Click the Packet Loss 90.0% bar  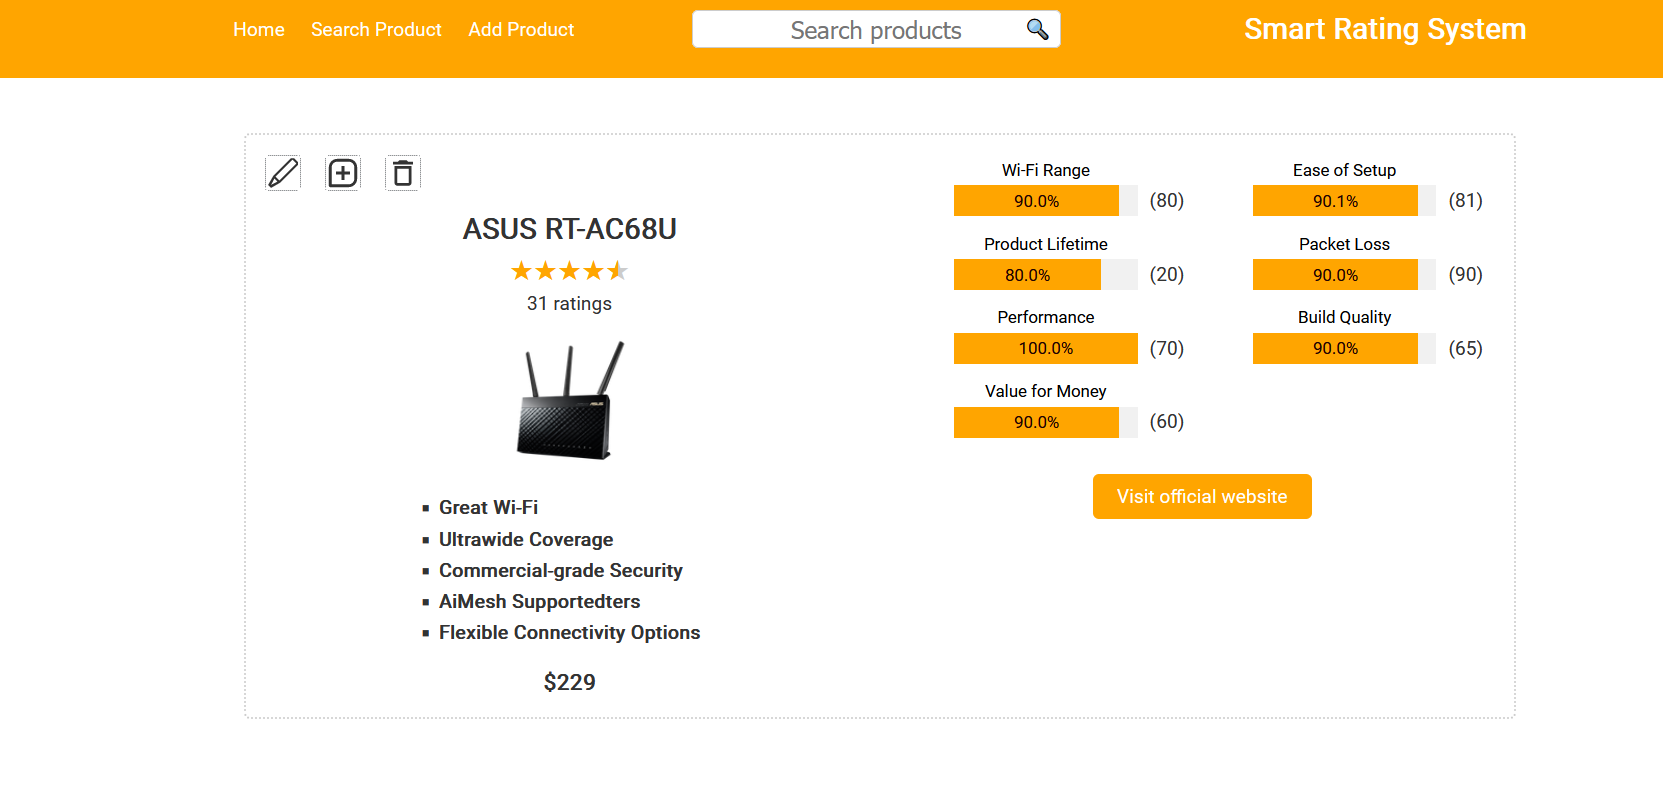(1344, 275)
